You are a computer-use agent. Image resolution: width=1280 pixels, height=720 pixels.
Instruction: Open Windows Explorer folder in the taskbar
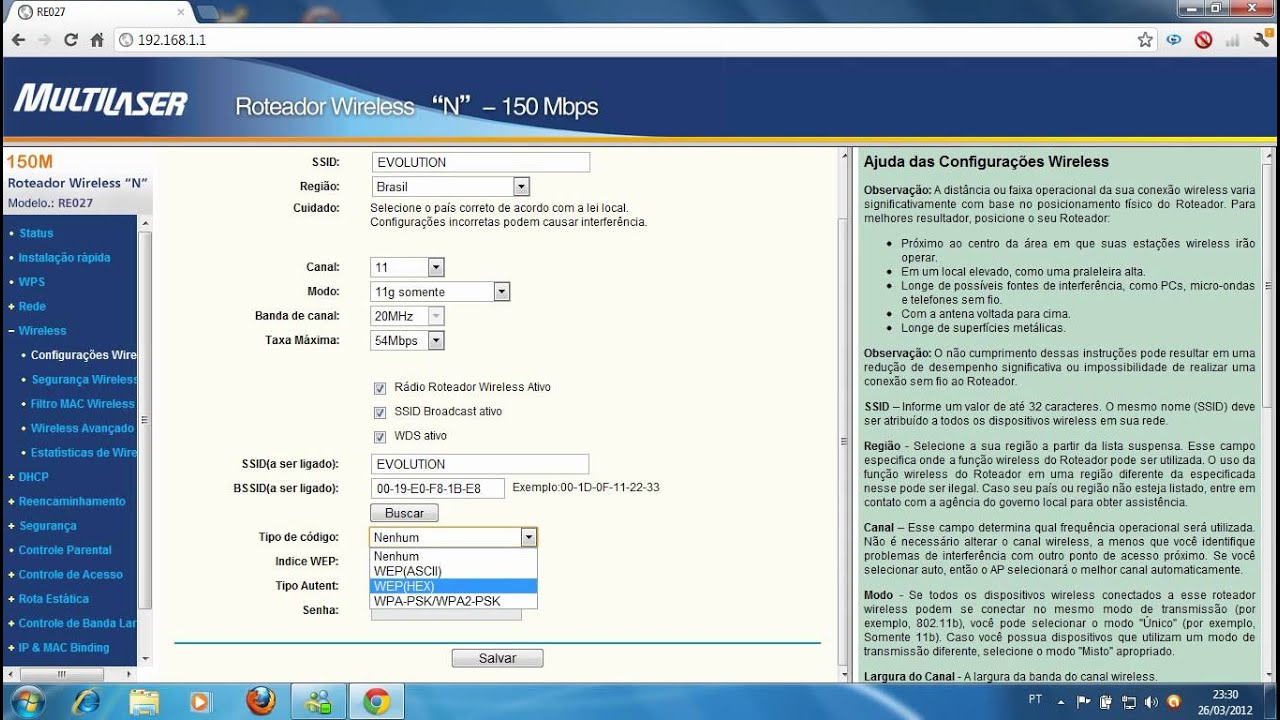click(x=144, y=702)
